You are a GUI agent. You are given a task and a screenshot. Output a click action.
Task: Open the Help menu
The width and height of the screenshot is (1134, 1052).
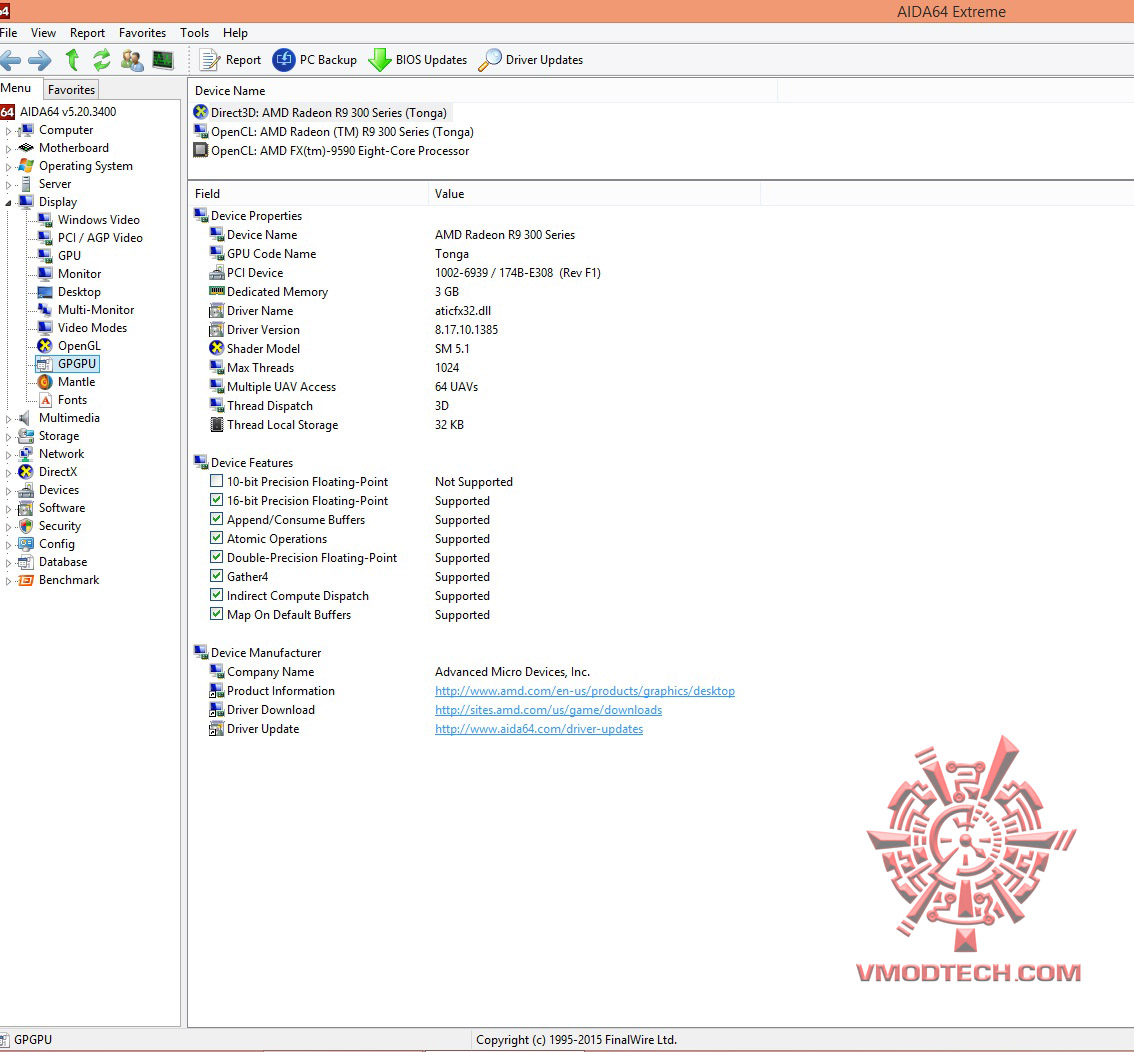coord(235,33)
